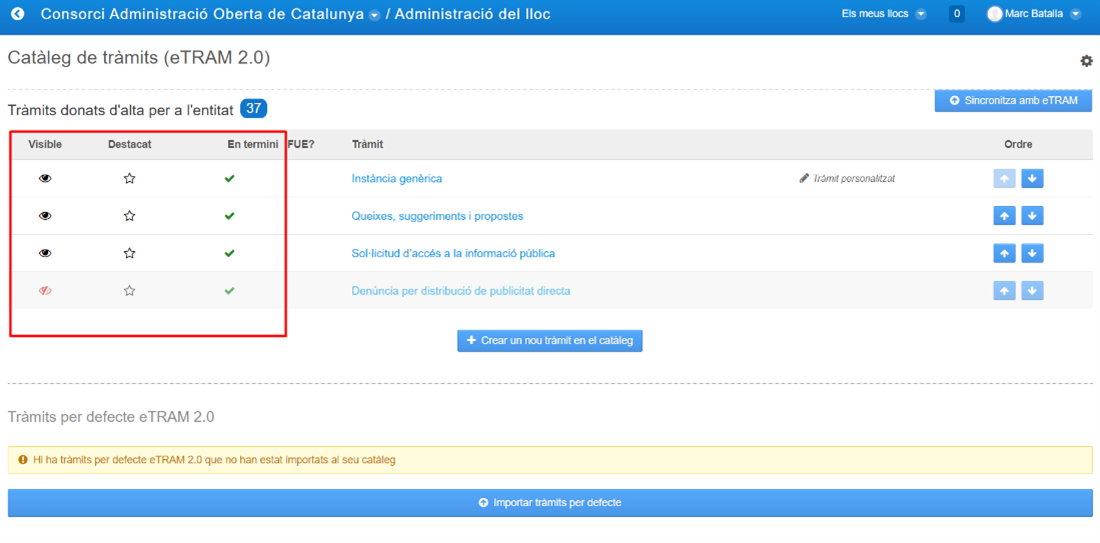
Task: Star the Instància genèrica tràmit
Action: click(129, 178)
